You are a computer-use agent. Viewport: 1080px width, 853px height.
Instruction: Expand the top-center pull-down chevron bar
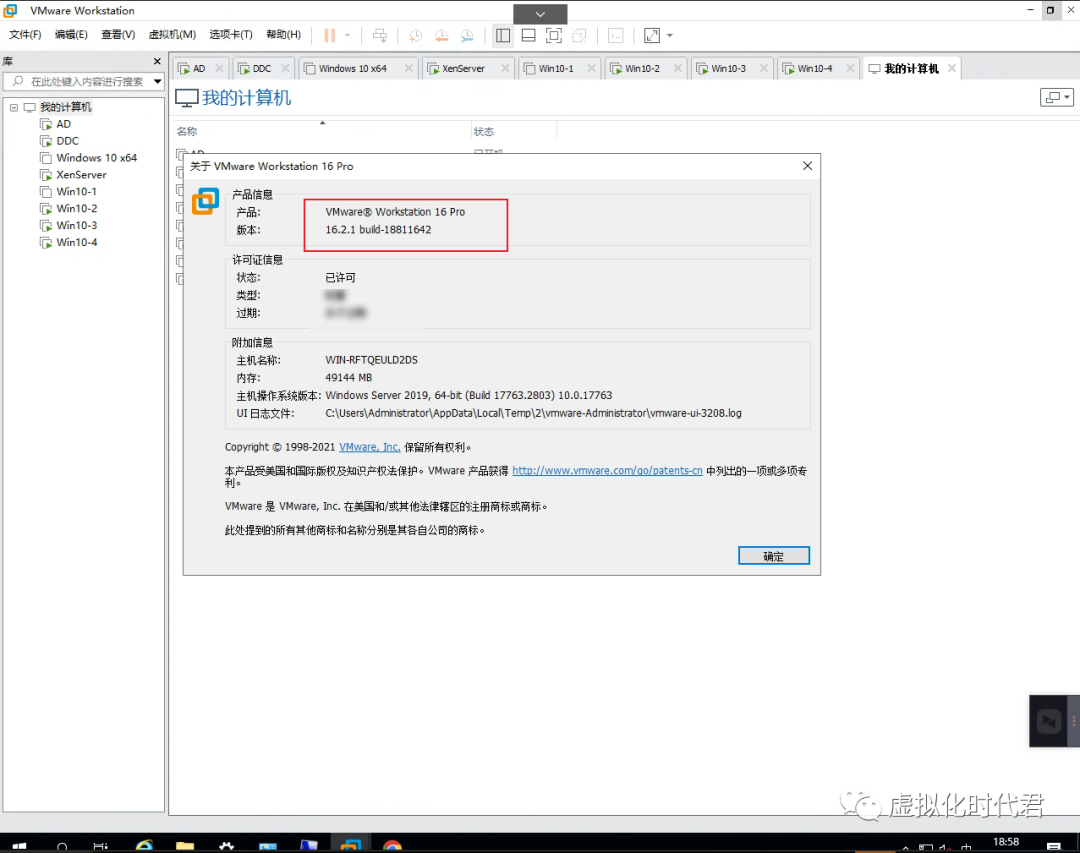[x=540, y=14]
